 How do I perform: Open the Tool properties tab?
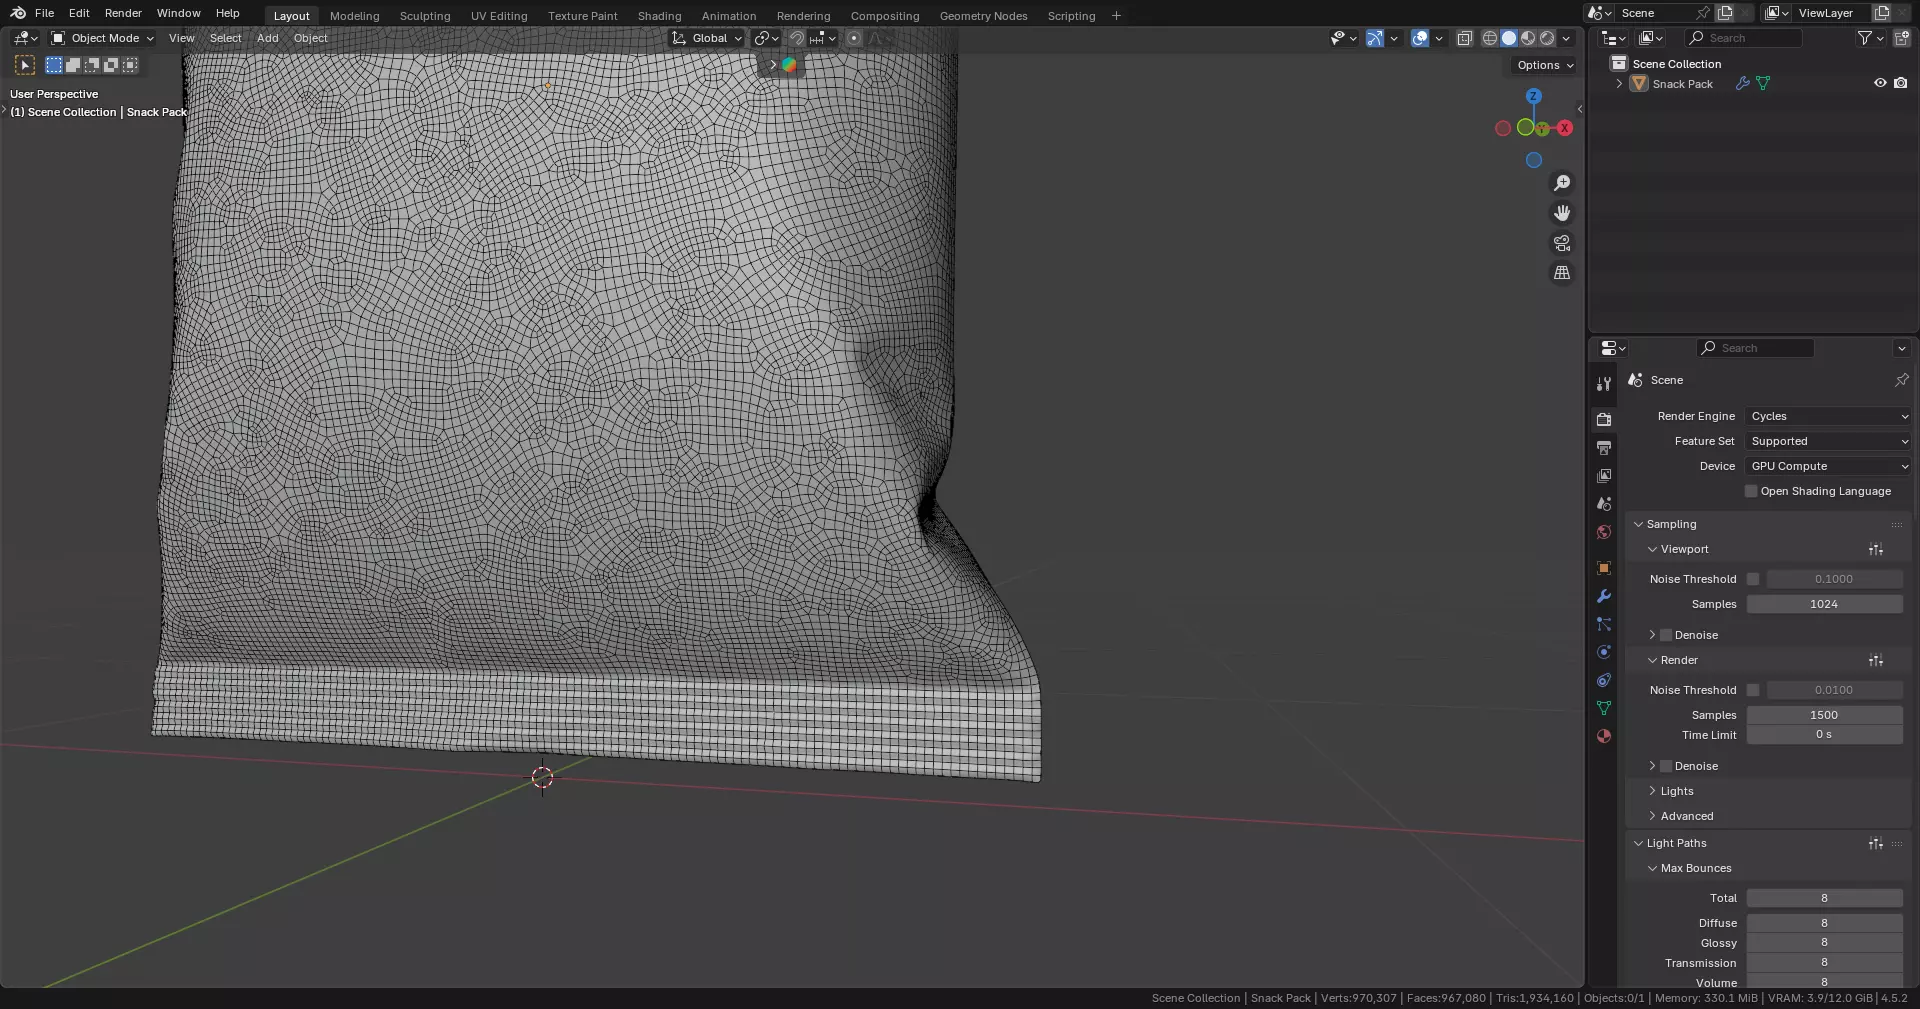click(1604, 384)
